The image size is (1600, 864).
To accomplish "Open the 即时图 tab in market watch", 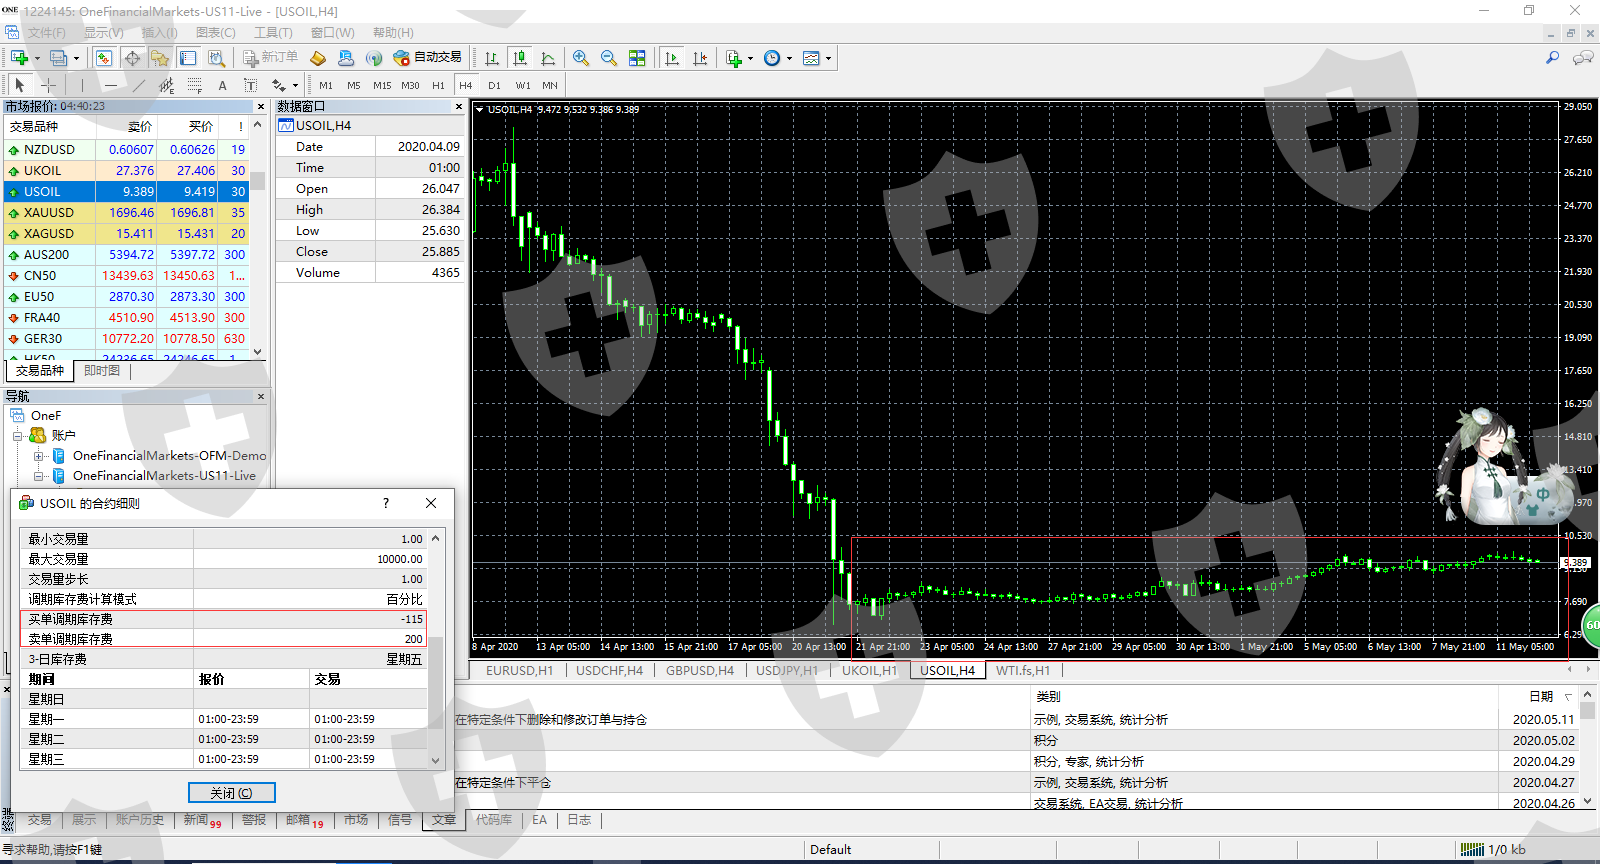I will (x=102, y=371).
